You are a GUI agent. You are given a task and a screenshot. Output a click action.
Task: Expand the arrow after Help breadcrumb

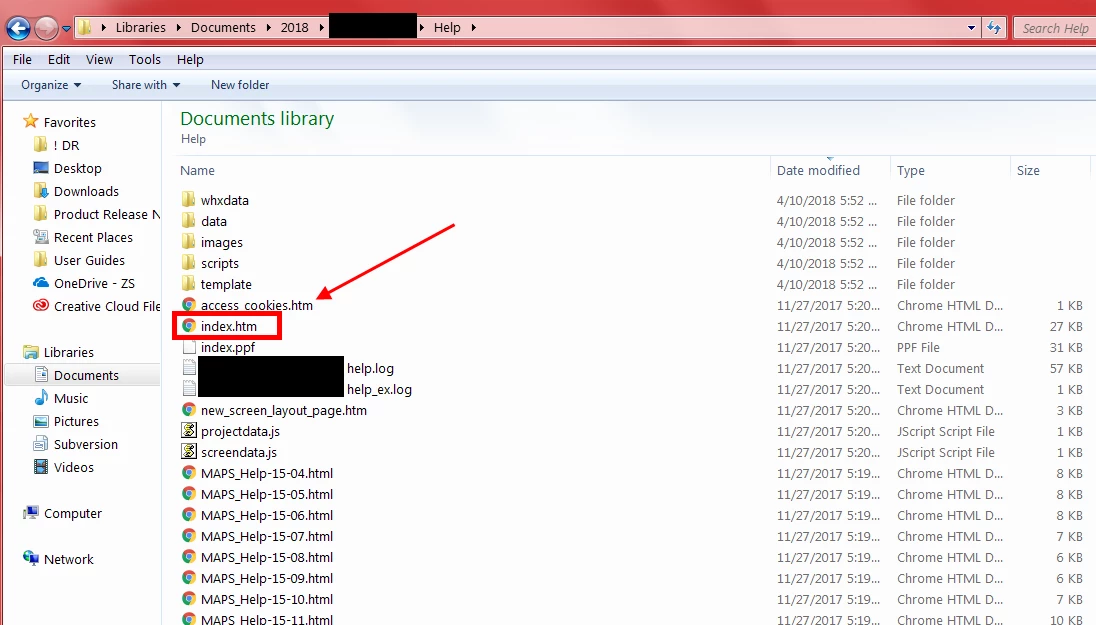[473, 27]
